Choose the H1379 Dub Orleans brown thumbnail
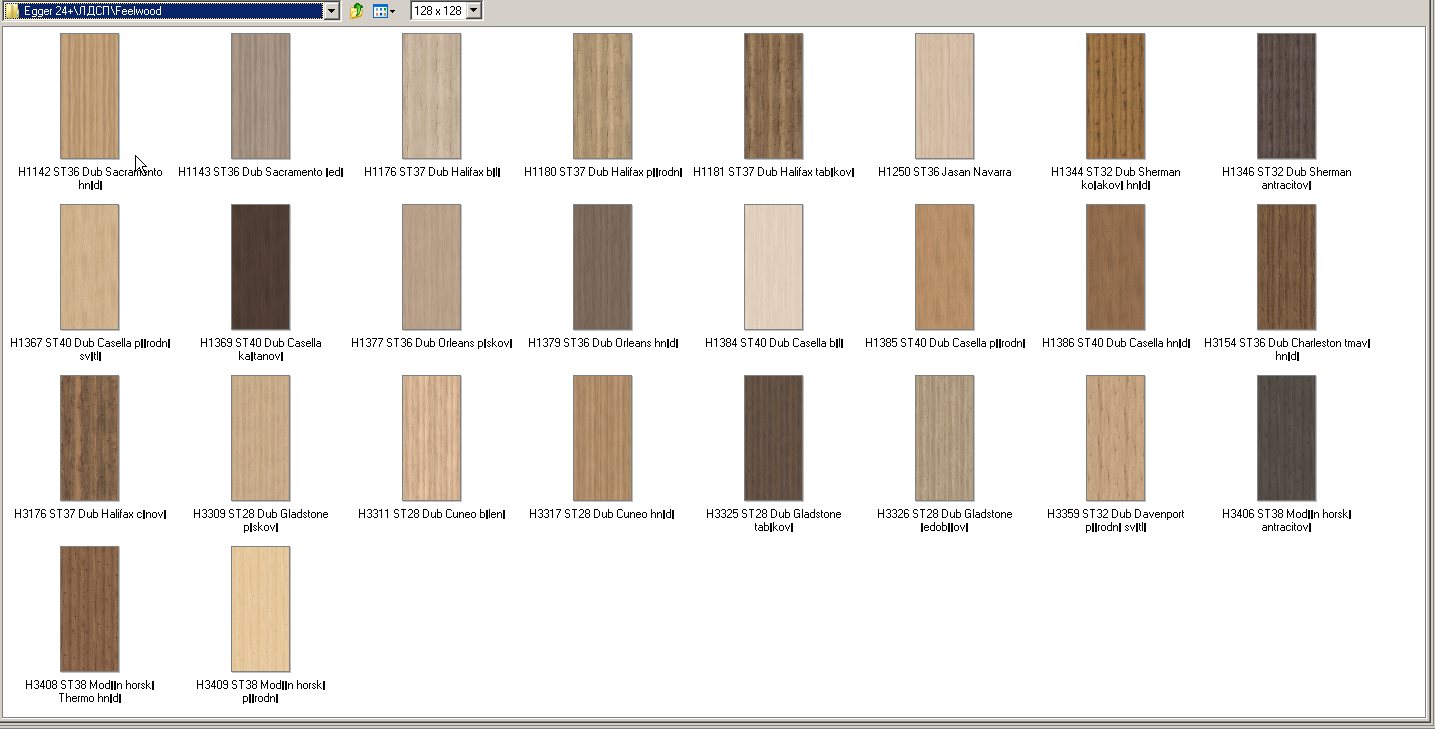The width and height of the screenshot is (1435, 729). tap(603, 267)
